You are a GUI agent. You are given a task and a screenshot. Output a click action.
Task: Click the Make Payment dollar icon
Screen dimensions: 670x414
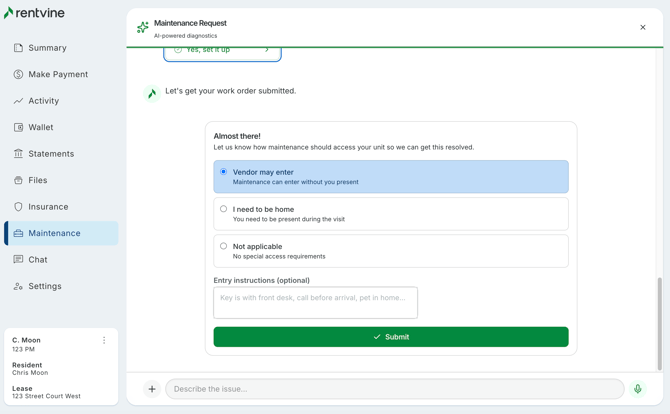pos(18,74)
